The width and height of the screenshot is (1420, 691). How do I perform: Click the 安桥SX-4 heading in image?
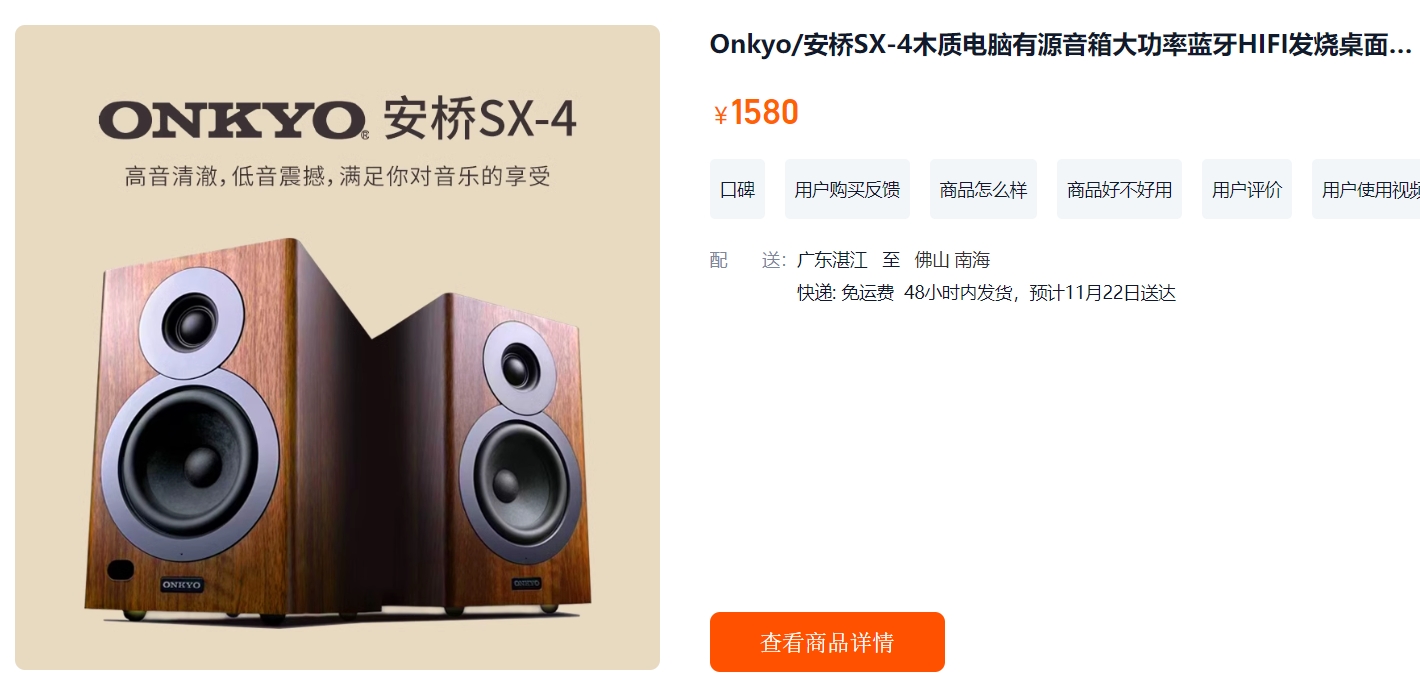tap(481, 119)
